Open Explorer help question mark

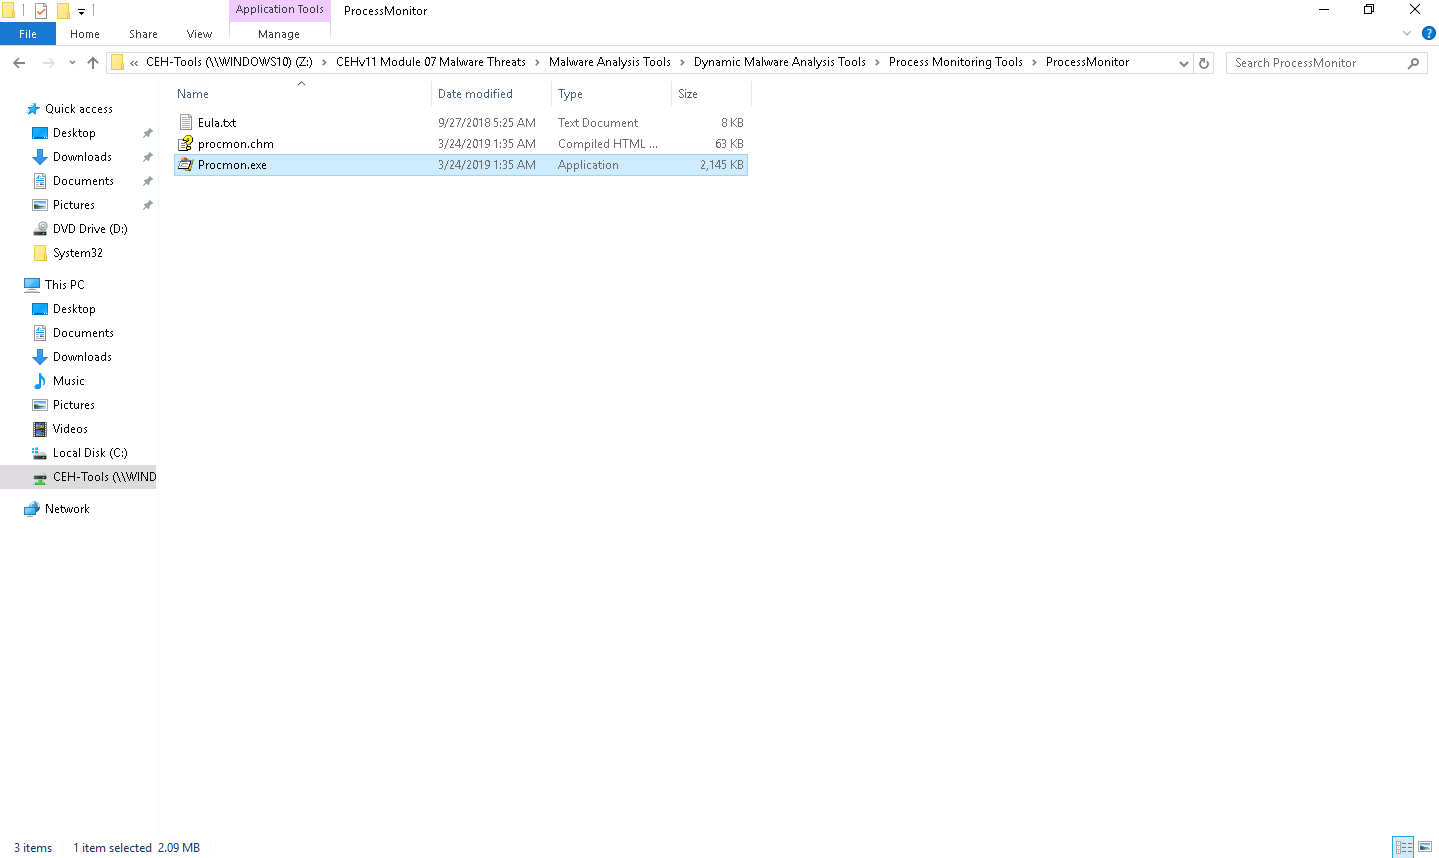1429,33
